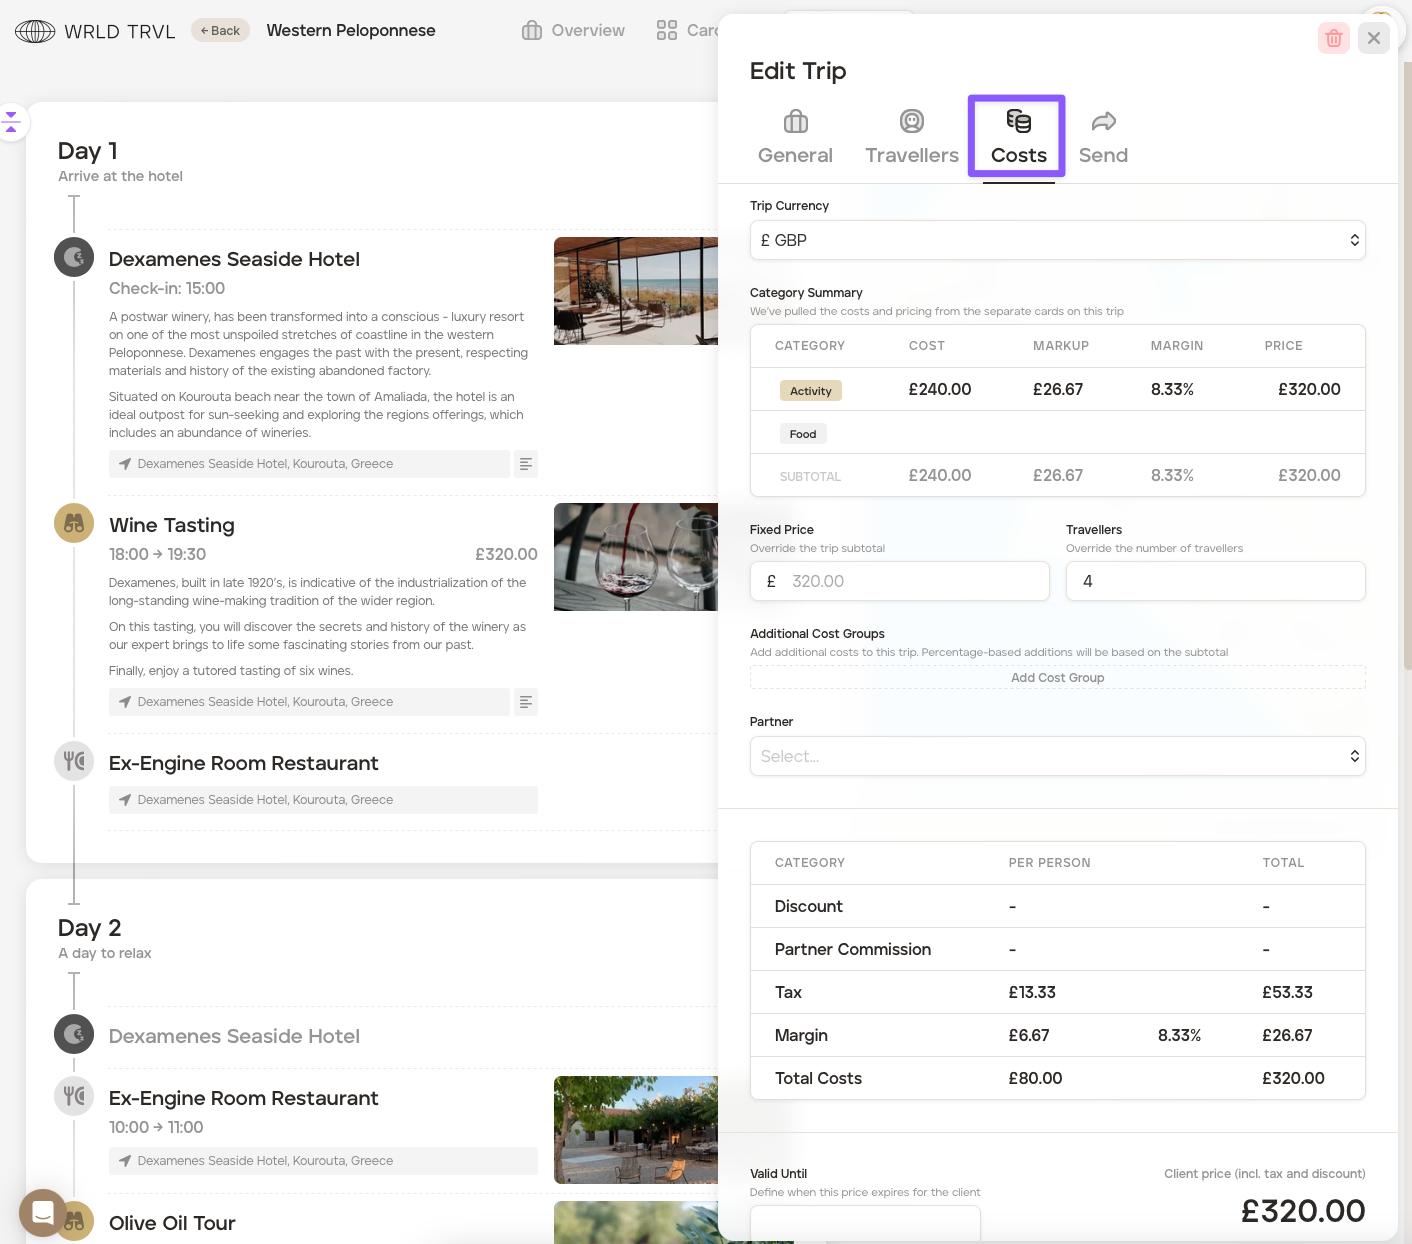Switch to the General tab
This screenshot has height=1244, width=1412.
[795, 137]
